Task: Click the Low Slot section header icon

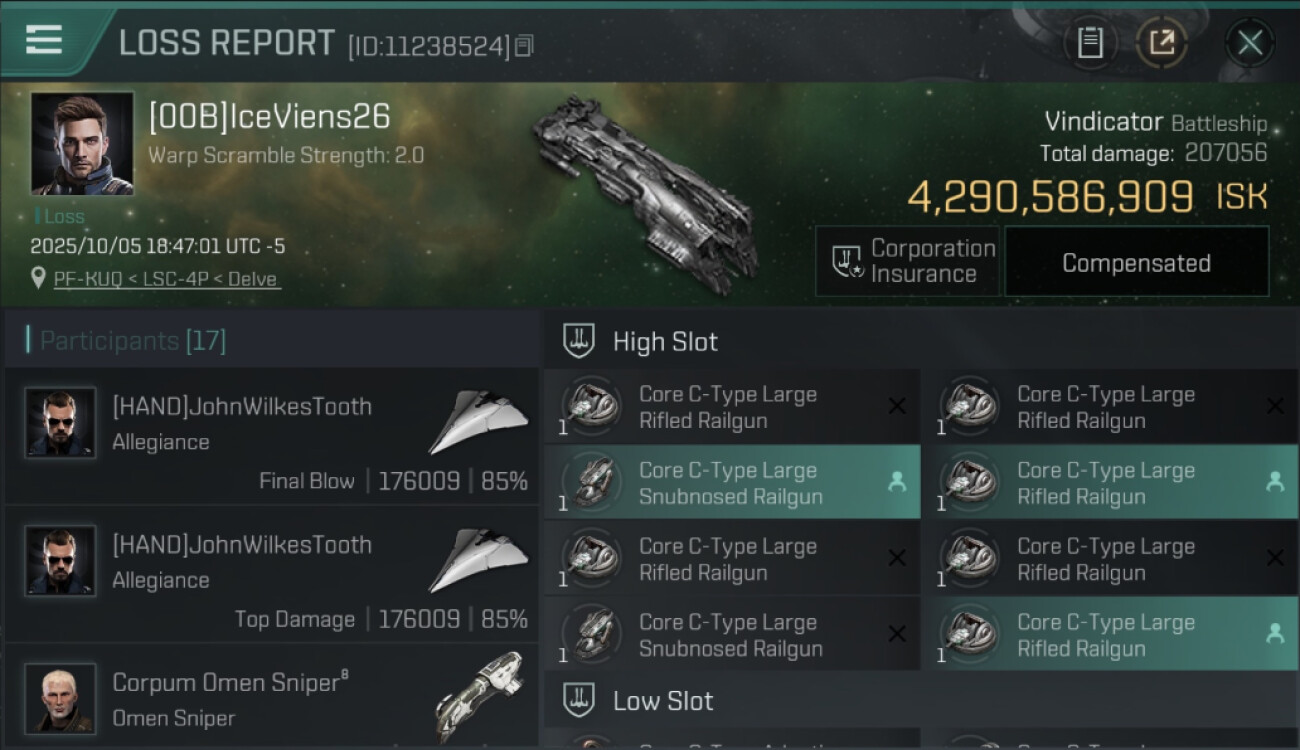Action: (x=578, y=700)
